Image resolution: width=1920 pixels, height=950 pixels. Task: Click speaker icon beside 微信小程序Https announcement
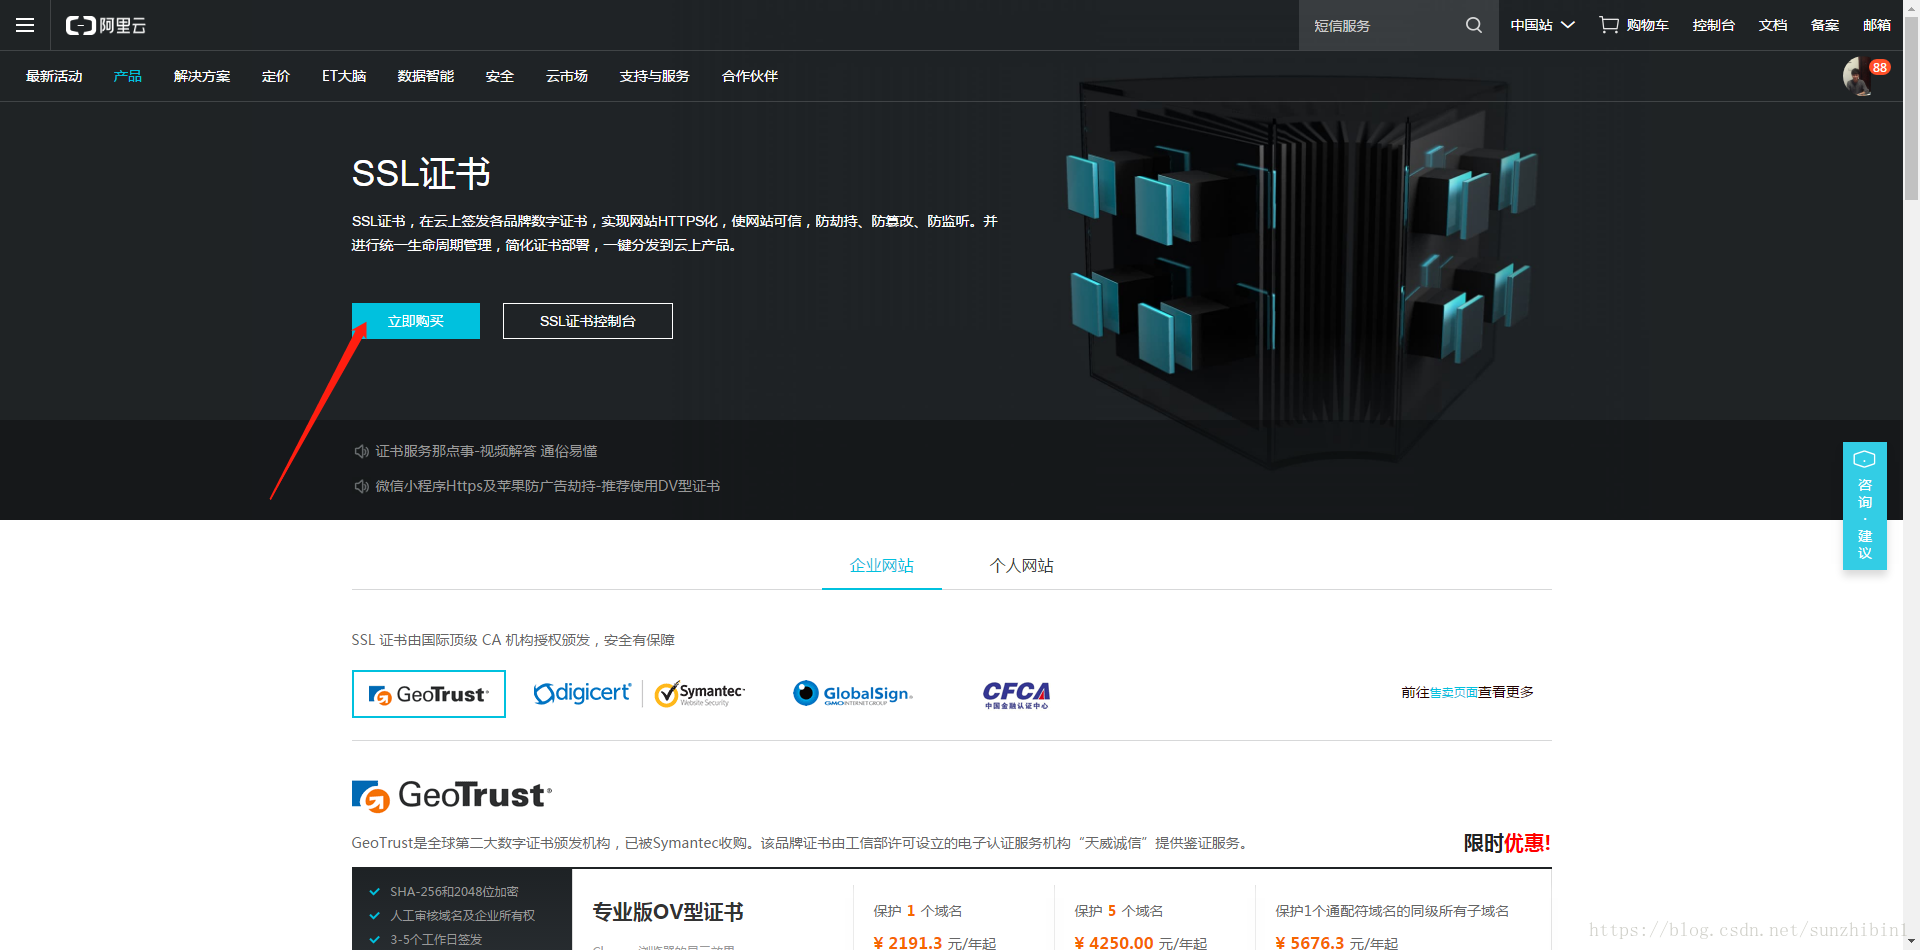click(362, 486)
